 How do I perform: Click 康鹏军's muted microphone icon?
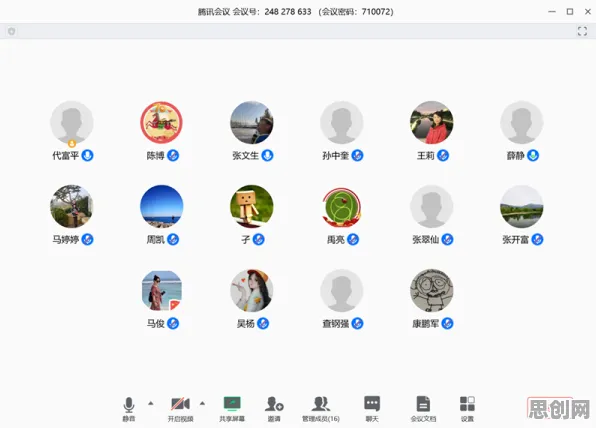click(x=447, y=323)
